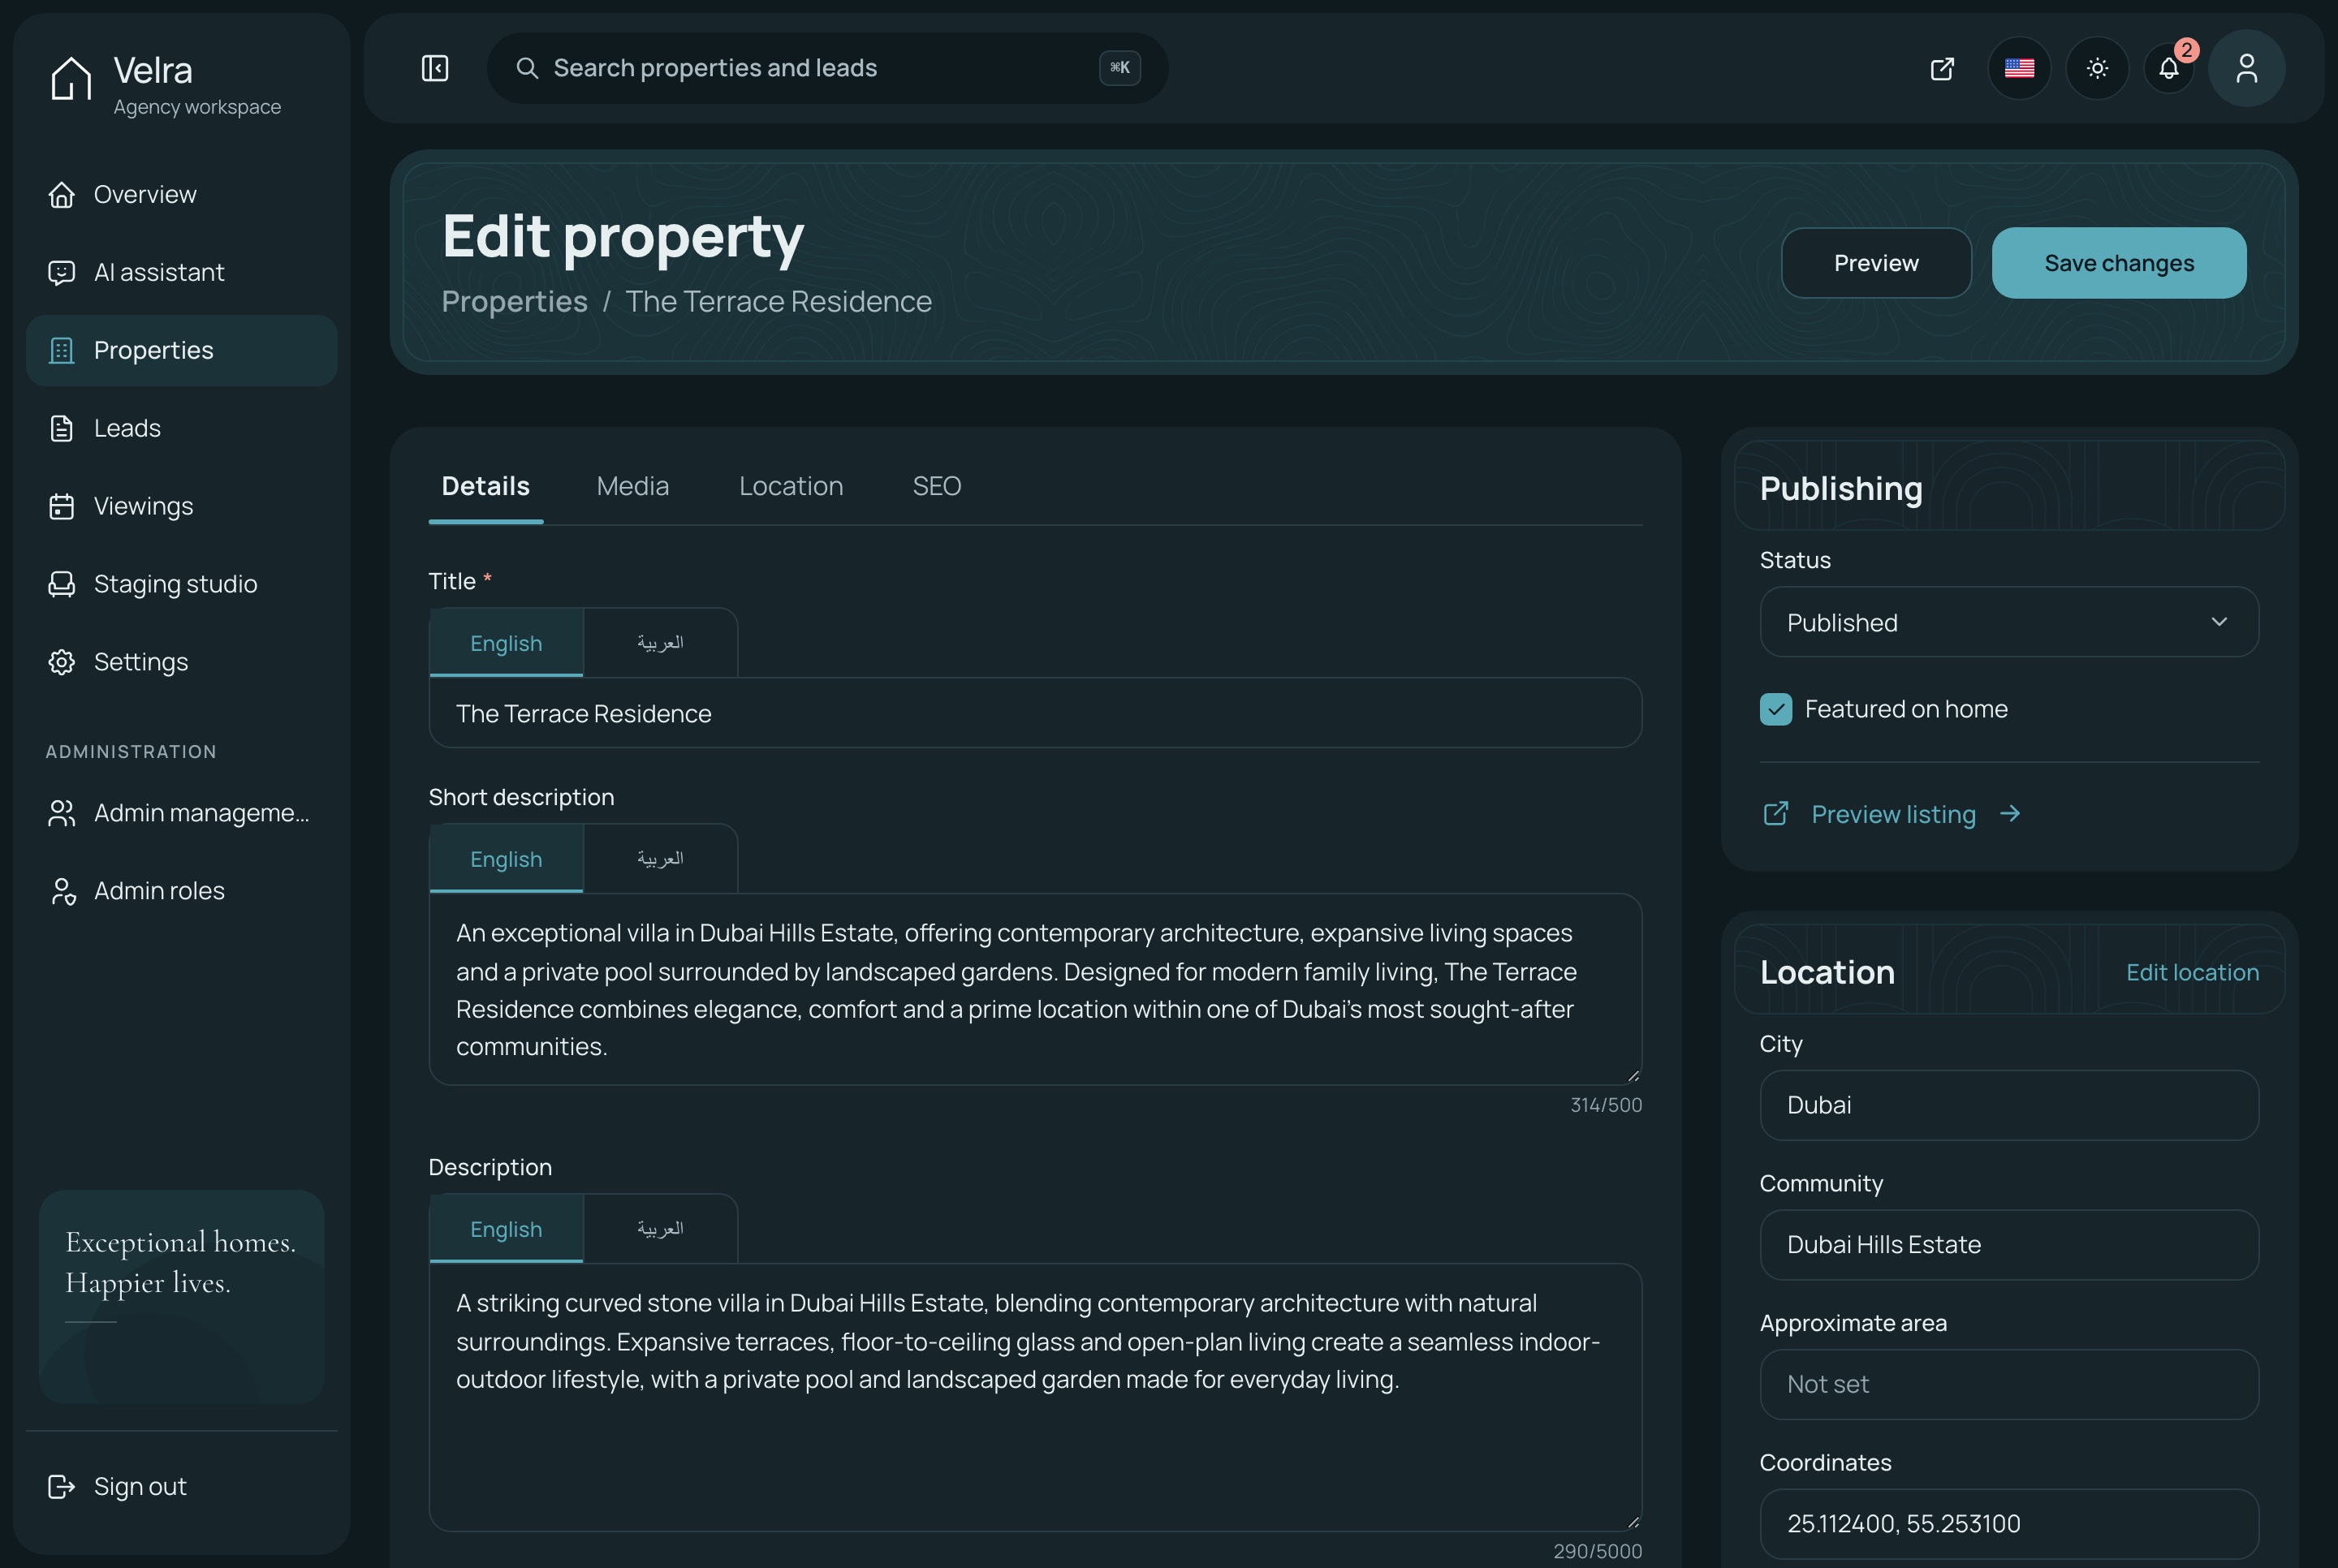Switch to the Media tab
Image resolution: width=2338 pixels, height=1568 pixels.
632,486
